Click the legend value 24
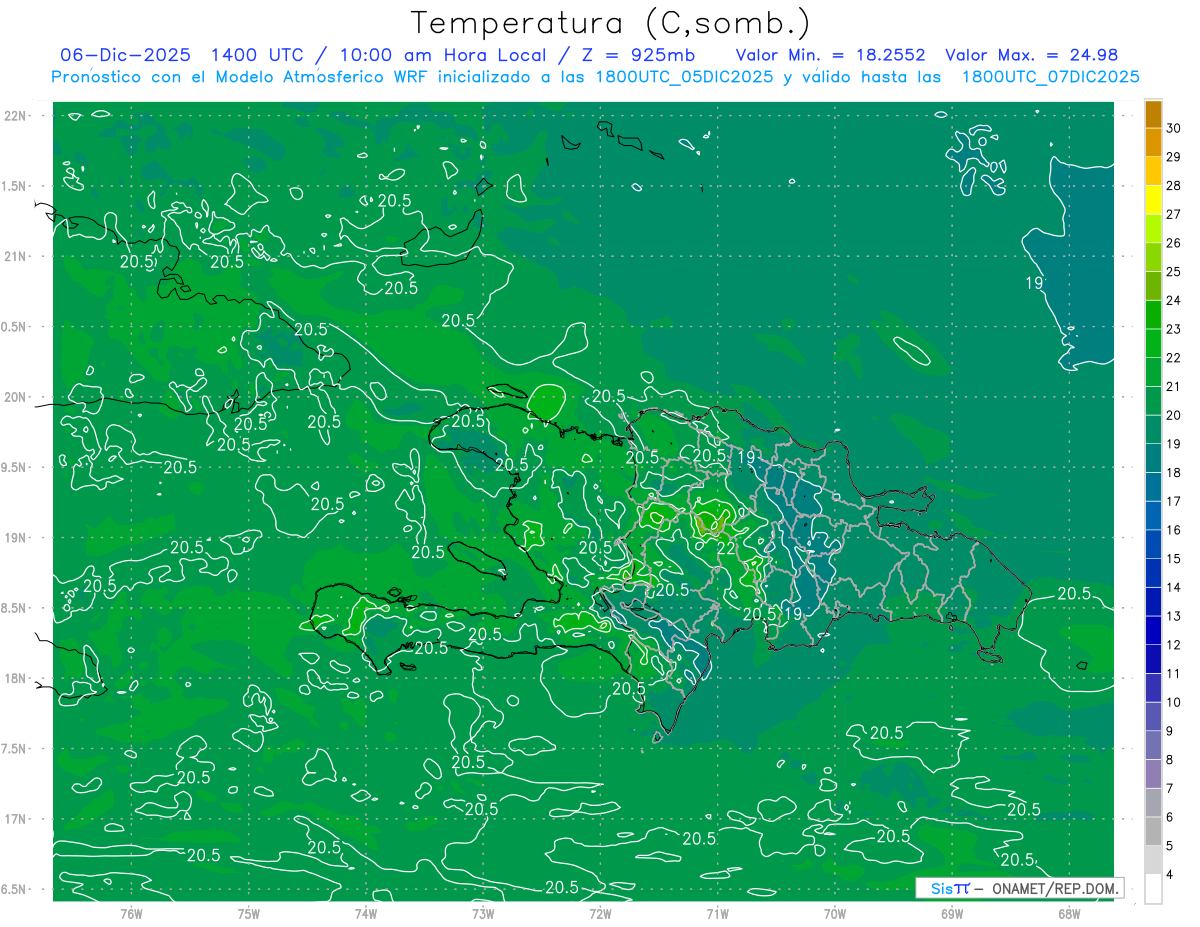The height and width of the screenshot is (927, 1200). tap(1174, 300)
